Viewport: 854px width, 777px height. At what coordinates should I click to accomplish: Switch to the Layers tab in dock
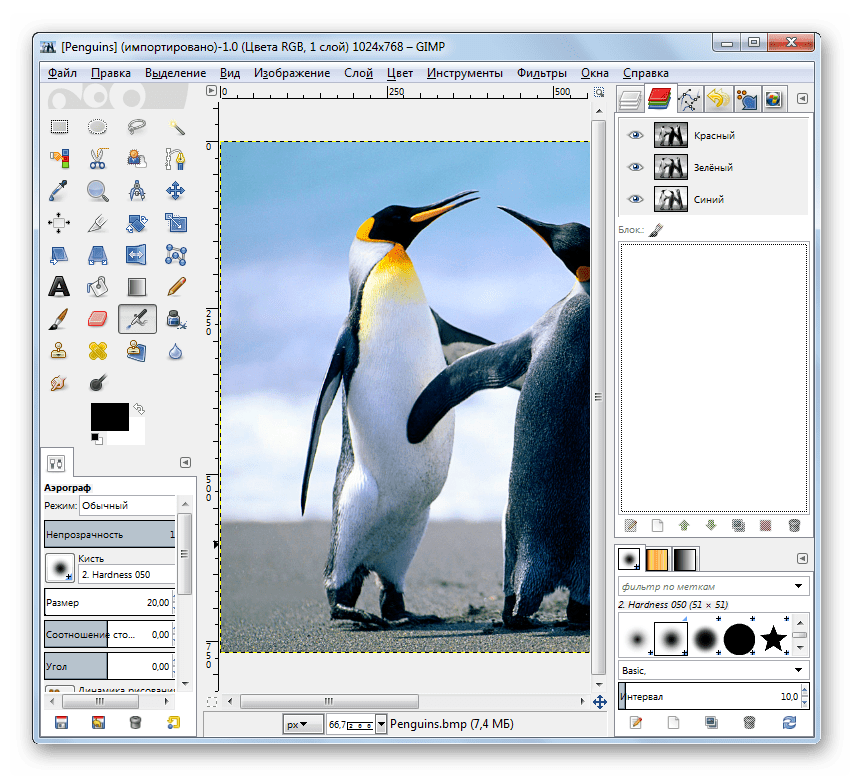click(x=630, y=99)
